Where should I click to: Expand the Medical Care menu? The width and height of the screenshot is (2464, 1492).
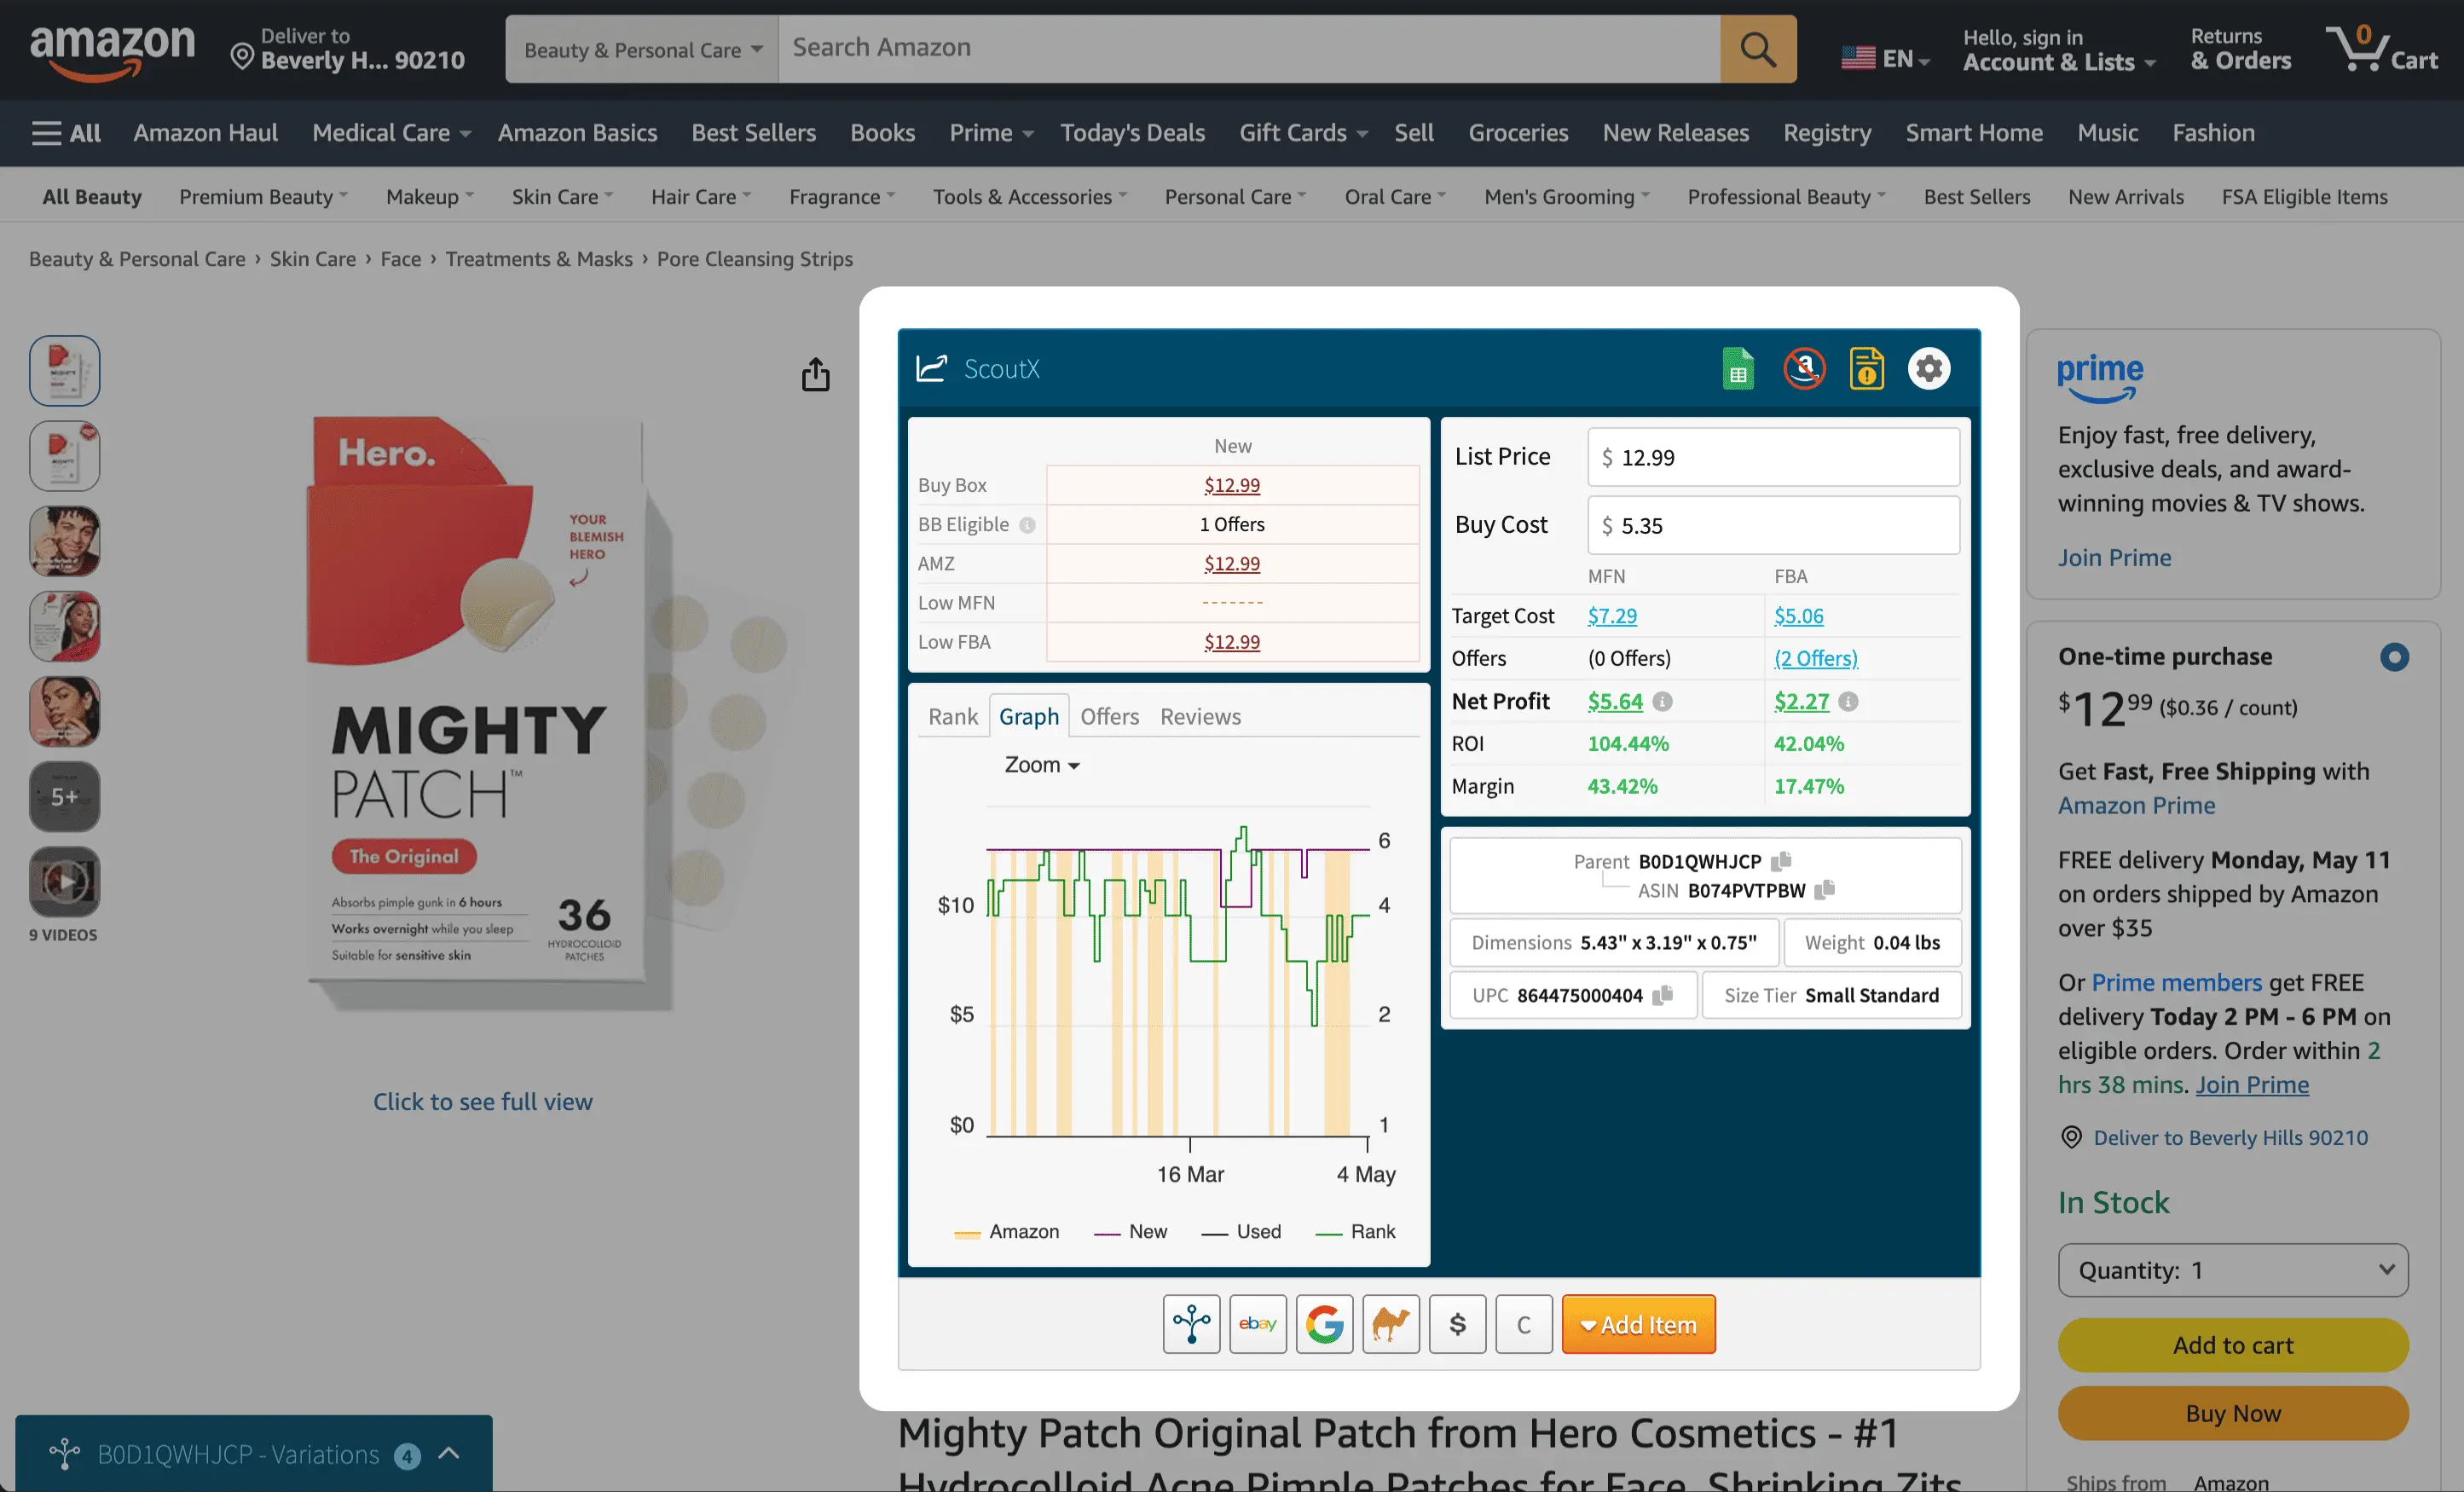tap(391, 133)
